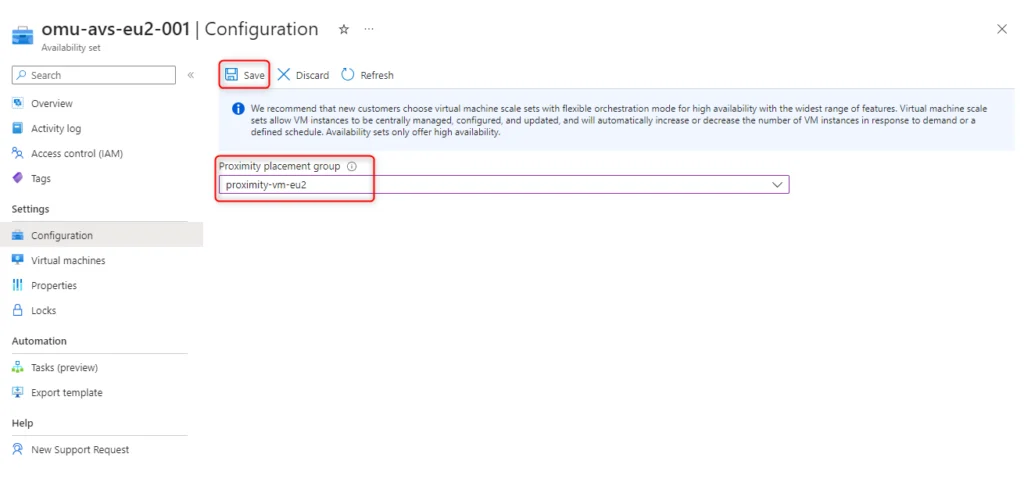Click the Configuration toolbox icon
This screenshot has width=1024, height=486.
point(18,235)
